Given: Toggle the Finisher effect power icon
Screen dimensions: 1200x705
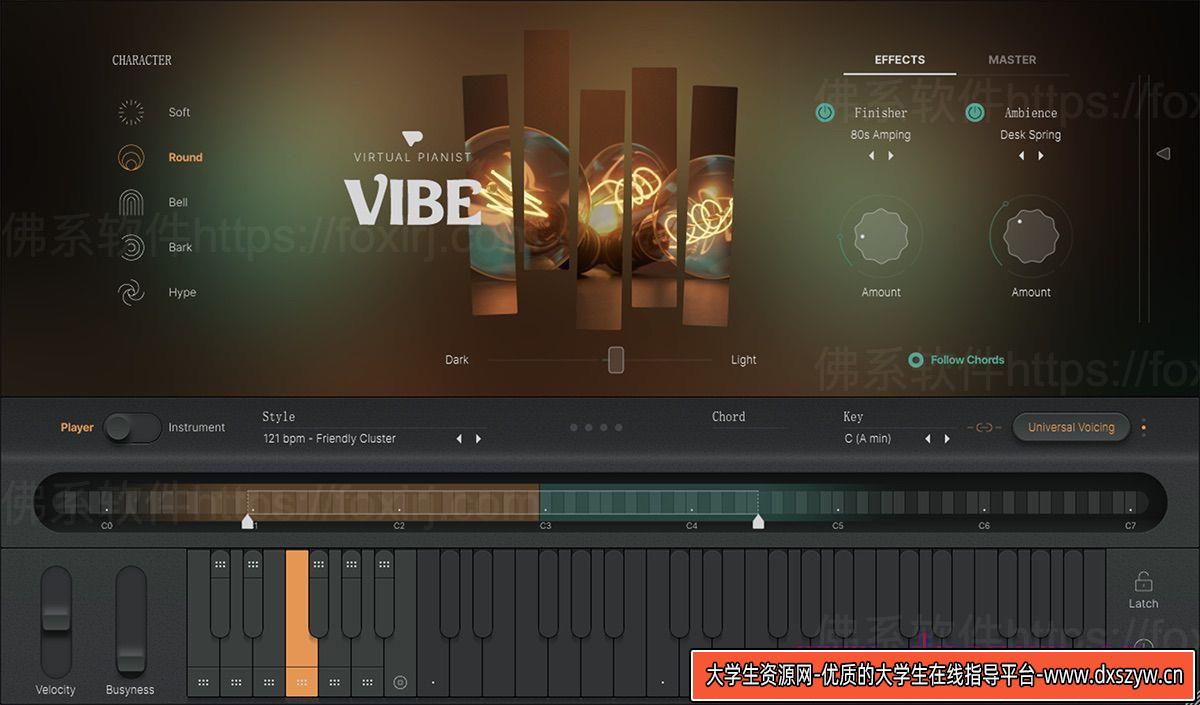Looking at the screenshot, I should click(825, 113).
